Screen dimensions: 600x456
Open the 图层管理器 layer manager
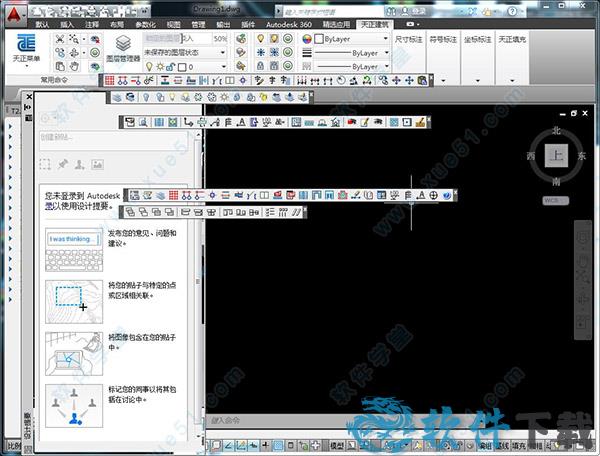123,49
